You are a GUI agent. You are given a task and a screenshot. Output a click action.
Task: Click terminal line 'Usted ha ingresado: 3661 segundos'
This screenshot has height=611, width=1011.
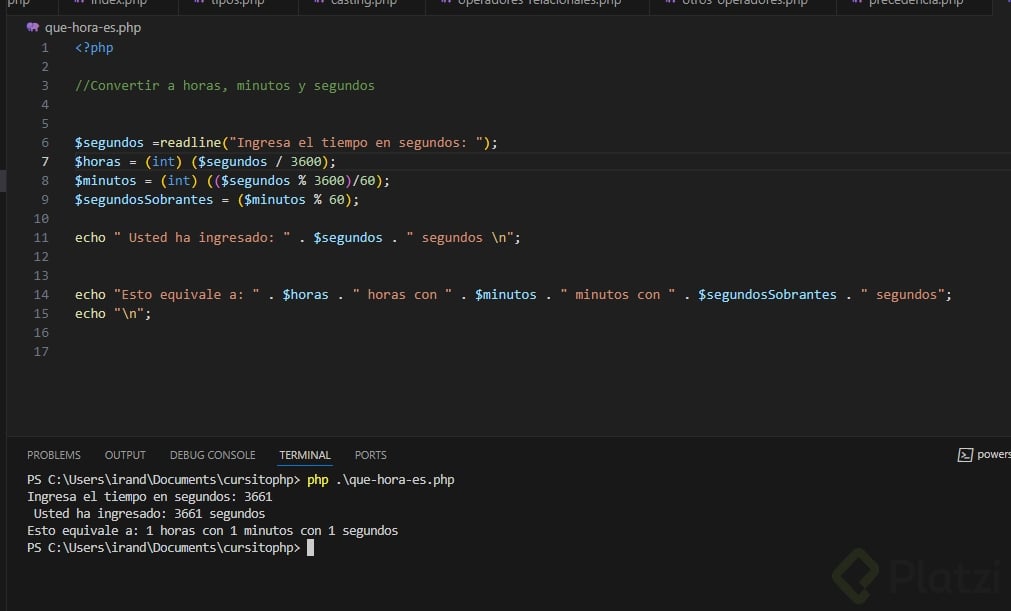coord(149,514)
